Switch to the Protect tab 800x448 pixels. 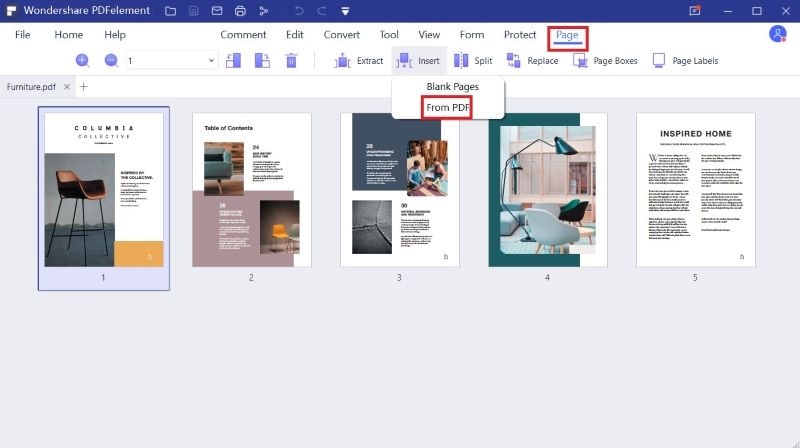point(520,35)
